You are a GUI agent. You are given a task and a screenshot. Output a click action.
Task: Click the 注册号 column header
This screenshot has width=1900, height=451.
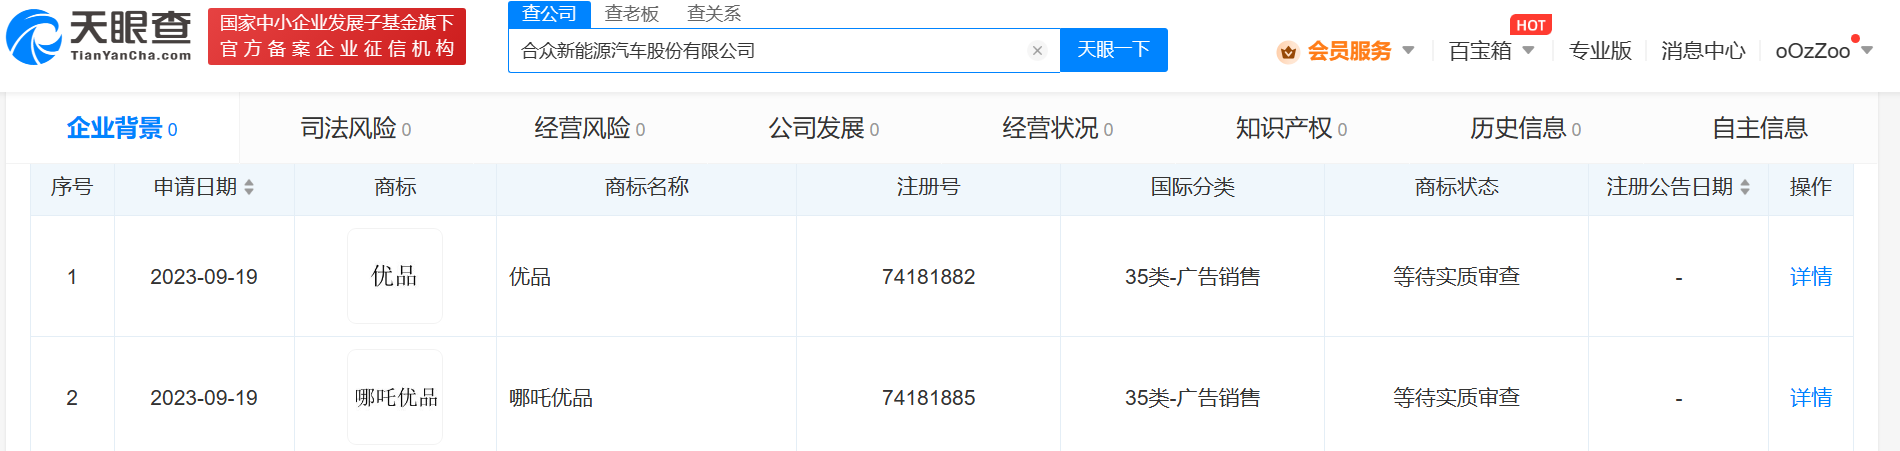pyautogui.click(x=928, y=187)
